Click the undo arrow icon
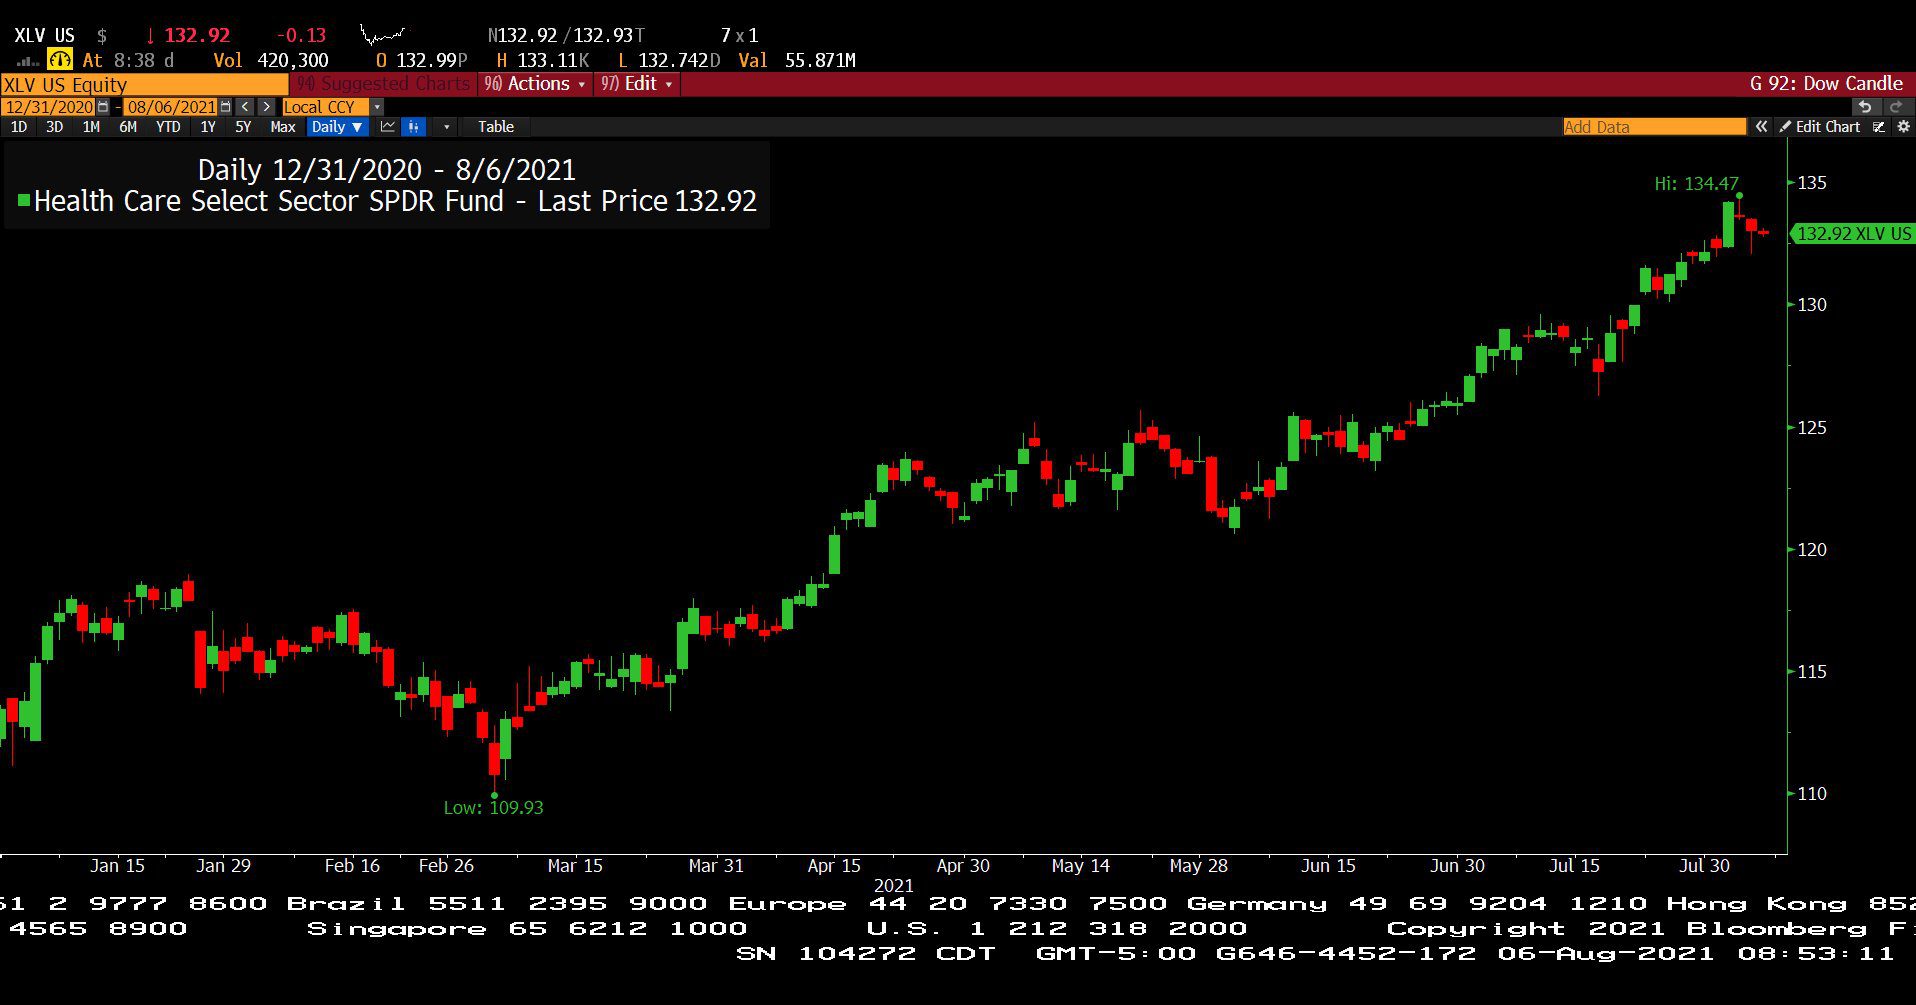Screen dimensions: 1916x1005 (x=1864, y=106)
